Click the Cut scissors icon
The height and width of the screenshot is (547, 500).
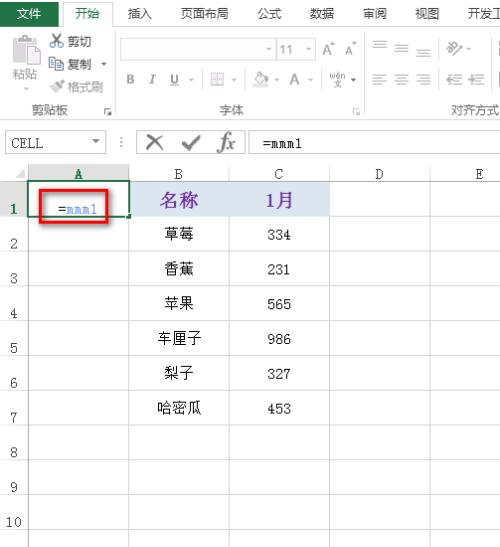tap(57, 41)
